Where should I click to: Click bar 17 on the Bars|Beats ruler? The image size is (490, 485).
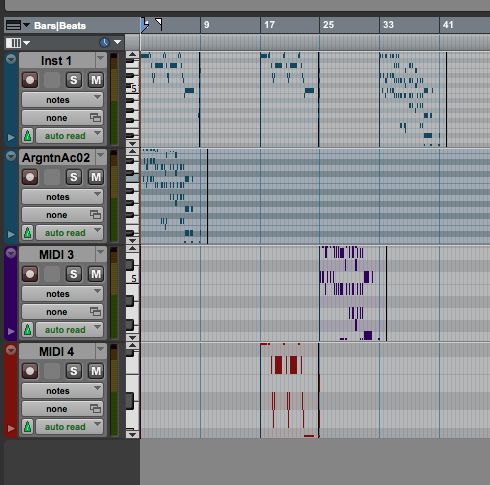coord(269,25)
